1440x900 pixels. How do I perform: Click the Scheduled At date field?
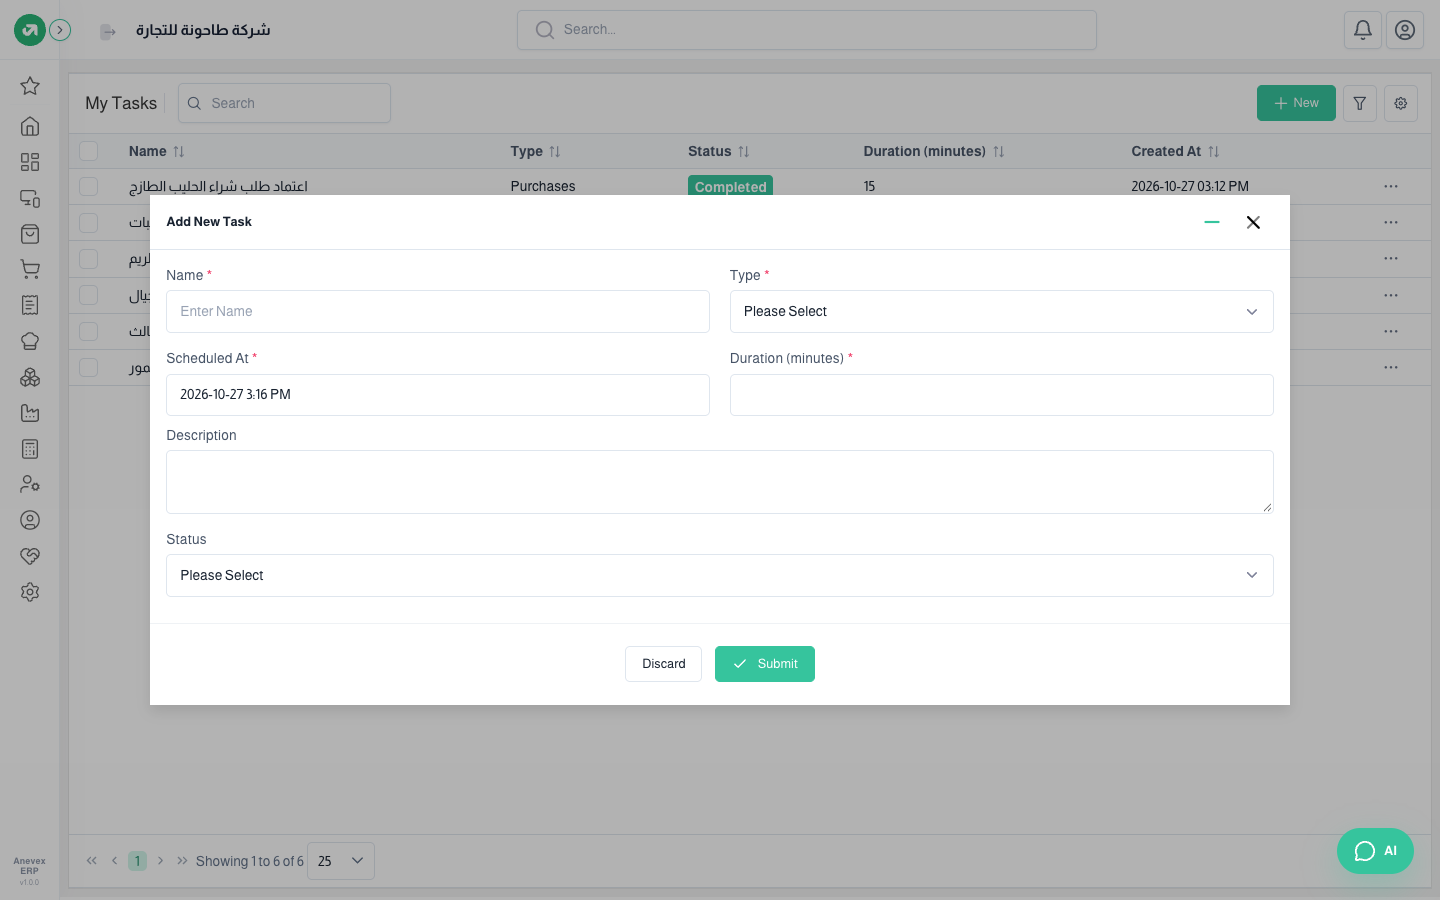click(438, 395)
